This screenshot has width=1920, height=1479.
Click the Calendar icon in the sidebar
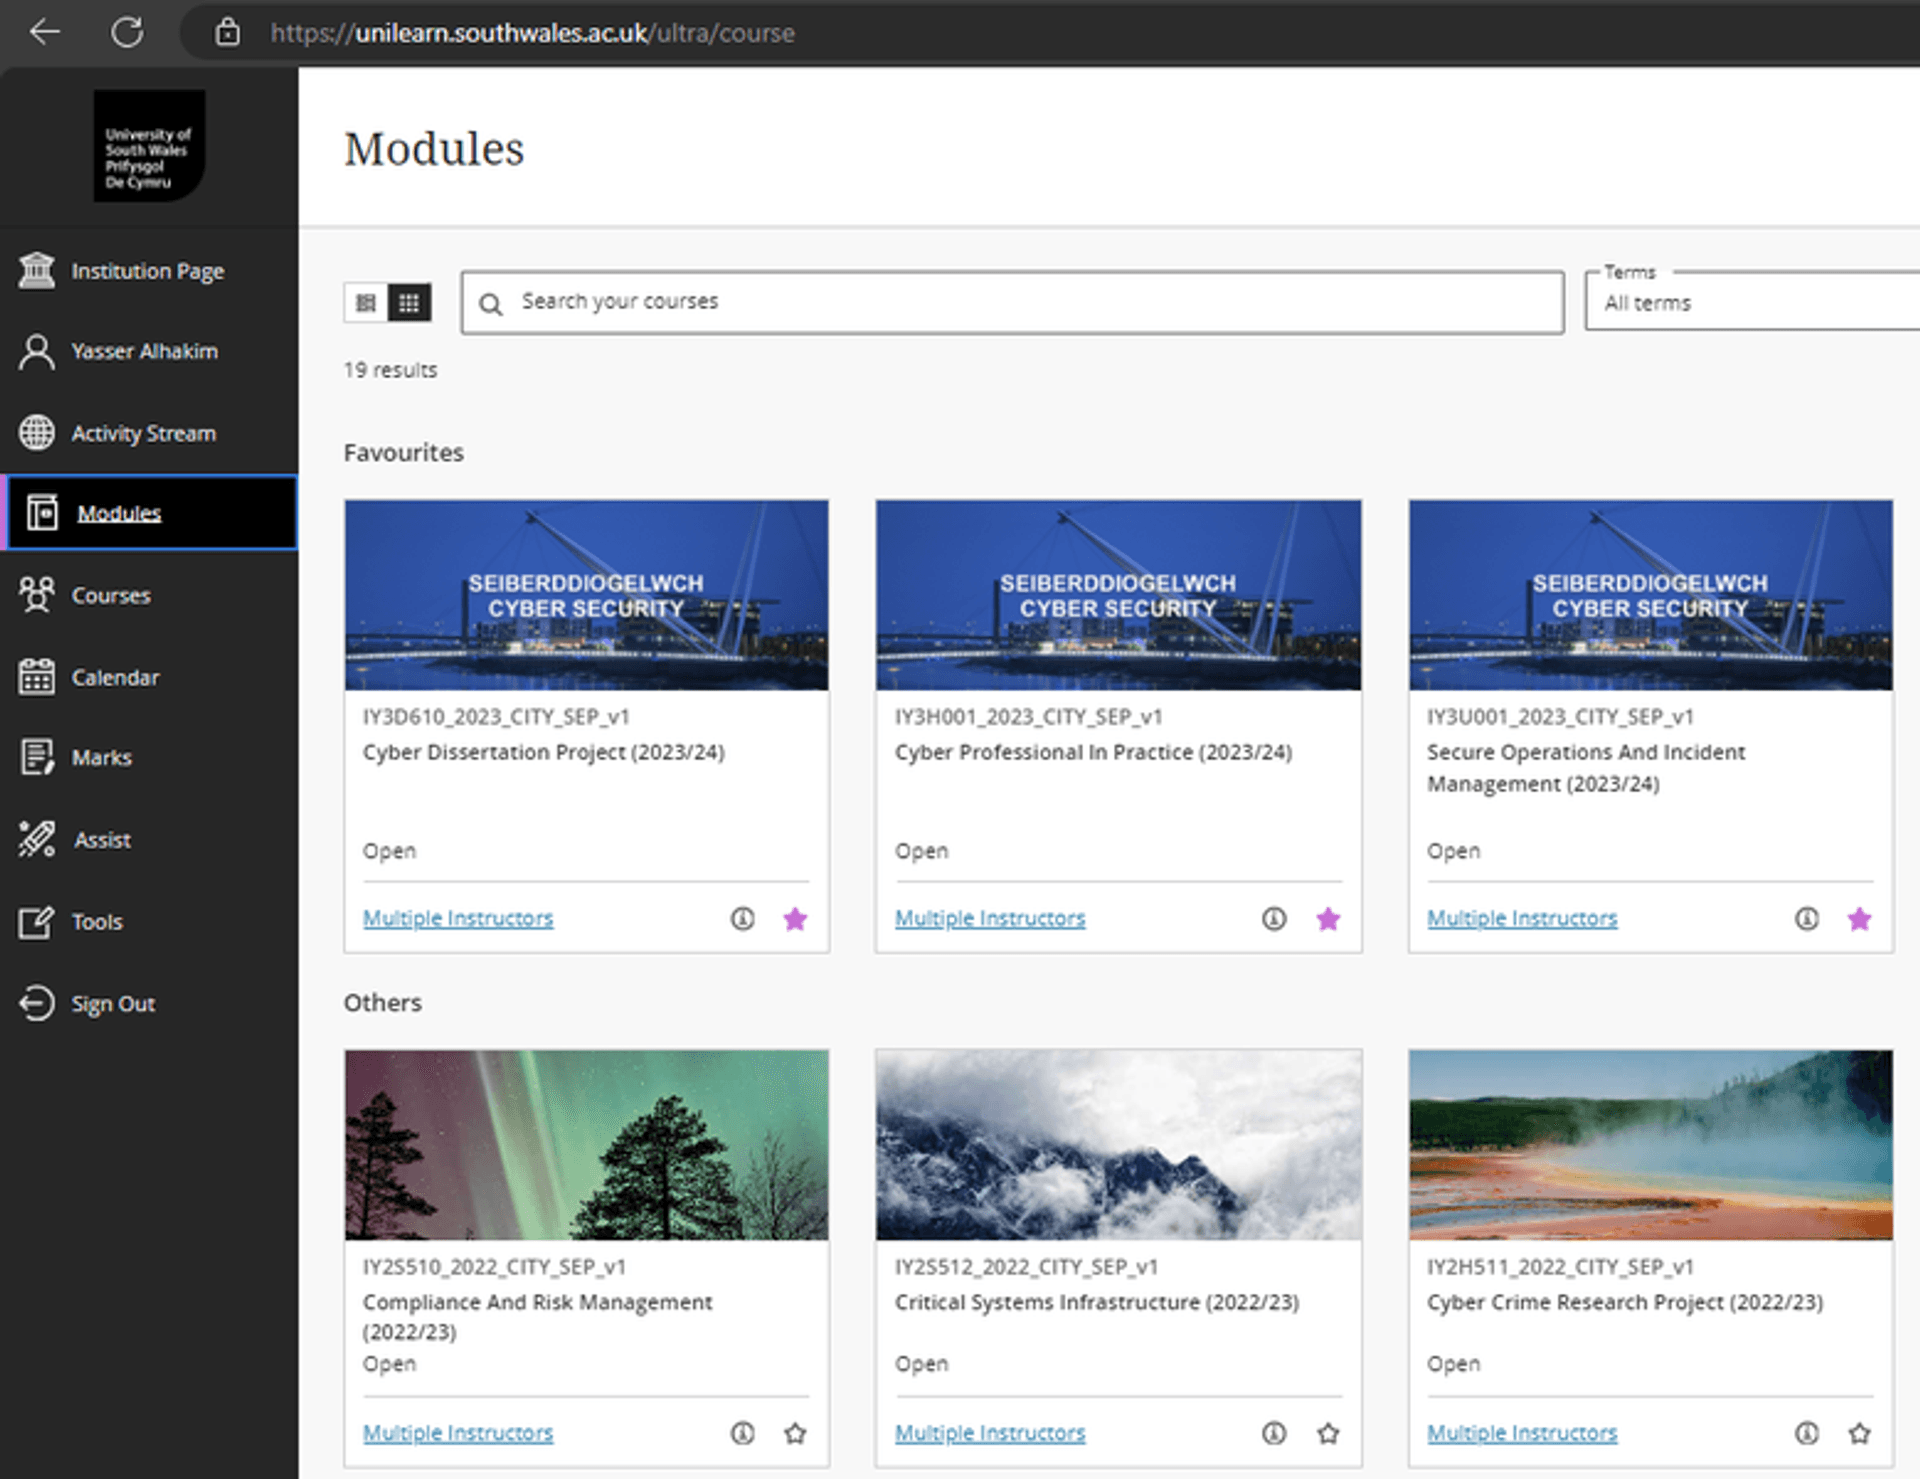pyautogui.click(x=37, y=677)
